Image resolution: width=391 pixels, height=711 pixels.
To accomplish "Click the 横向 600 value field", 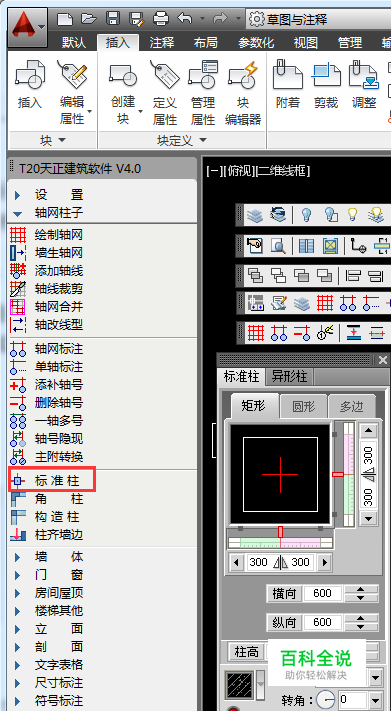I will [x=323, y=593].
